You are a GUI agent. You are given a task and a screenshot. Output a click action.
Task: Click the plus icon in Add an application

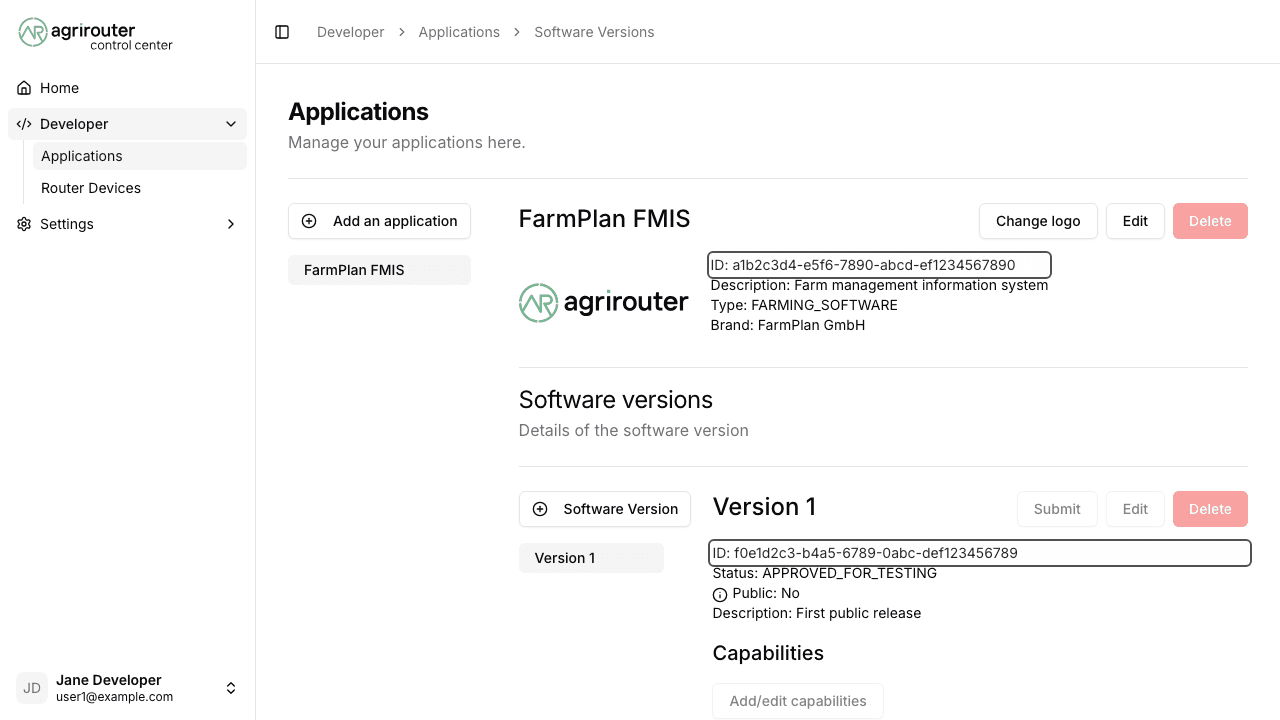click(x=309, y=221)
